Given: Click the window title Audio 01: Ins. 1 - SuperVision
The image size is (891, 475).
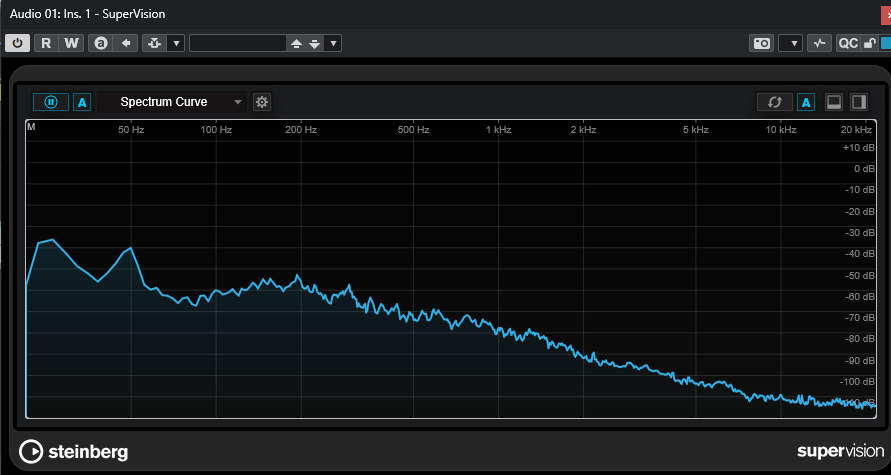Looking at the screenshot, I should point(88,14).
